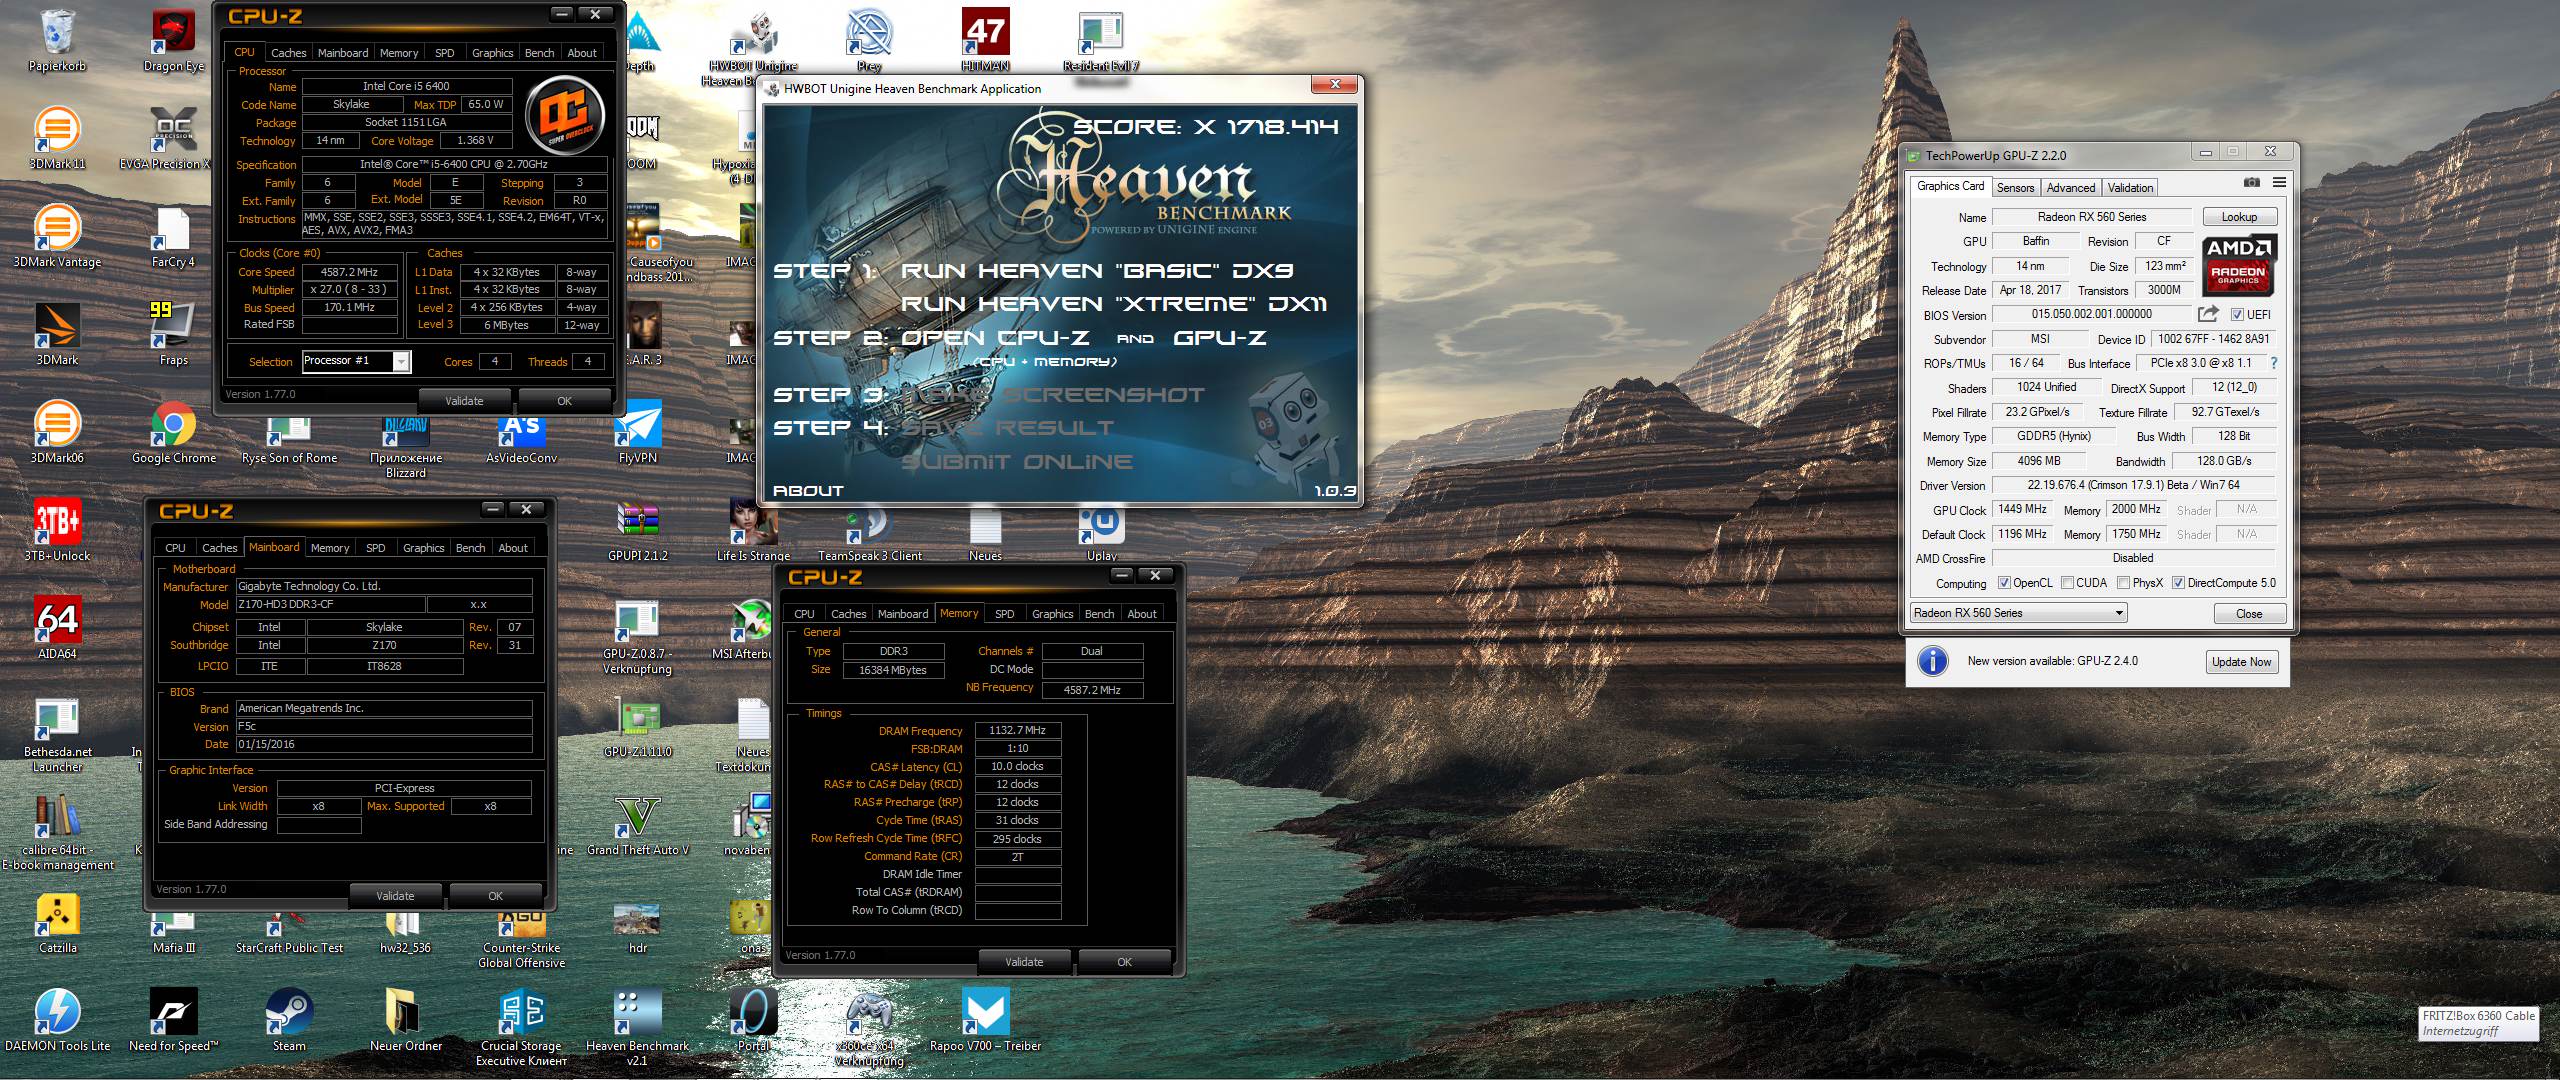The image size is (2560, 1080).
Task: Switch to Caches tab in top CPU-Z
Action: click(x=288, y=53)
